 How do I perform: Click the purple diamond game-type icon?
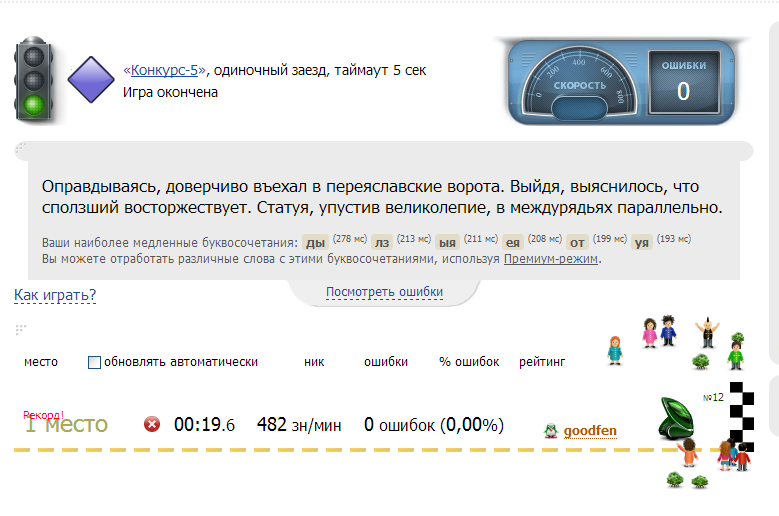click(91, 79)
